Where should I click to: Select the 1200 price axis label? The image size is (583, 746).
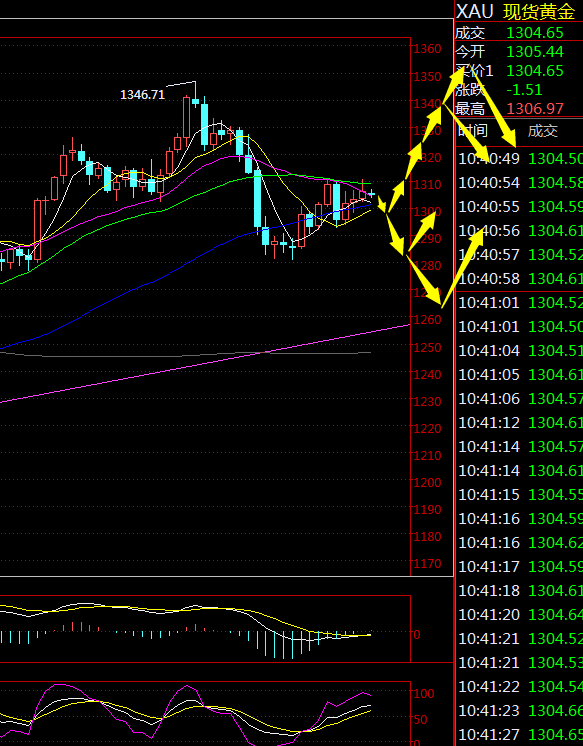click(x=427, y=482)
